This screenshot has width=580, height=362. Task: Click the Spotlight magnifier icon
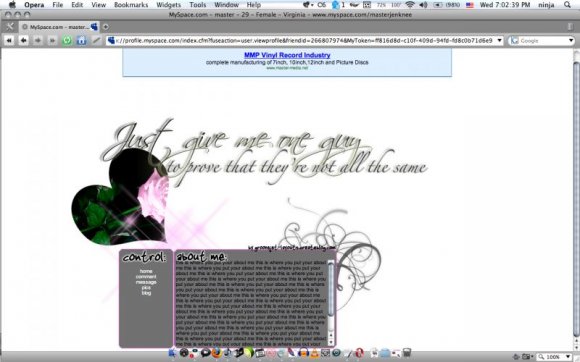pos(567,5)
